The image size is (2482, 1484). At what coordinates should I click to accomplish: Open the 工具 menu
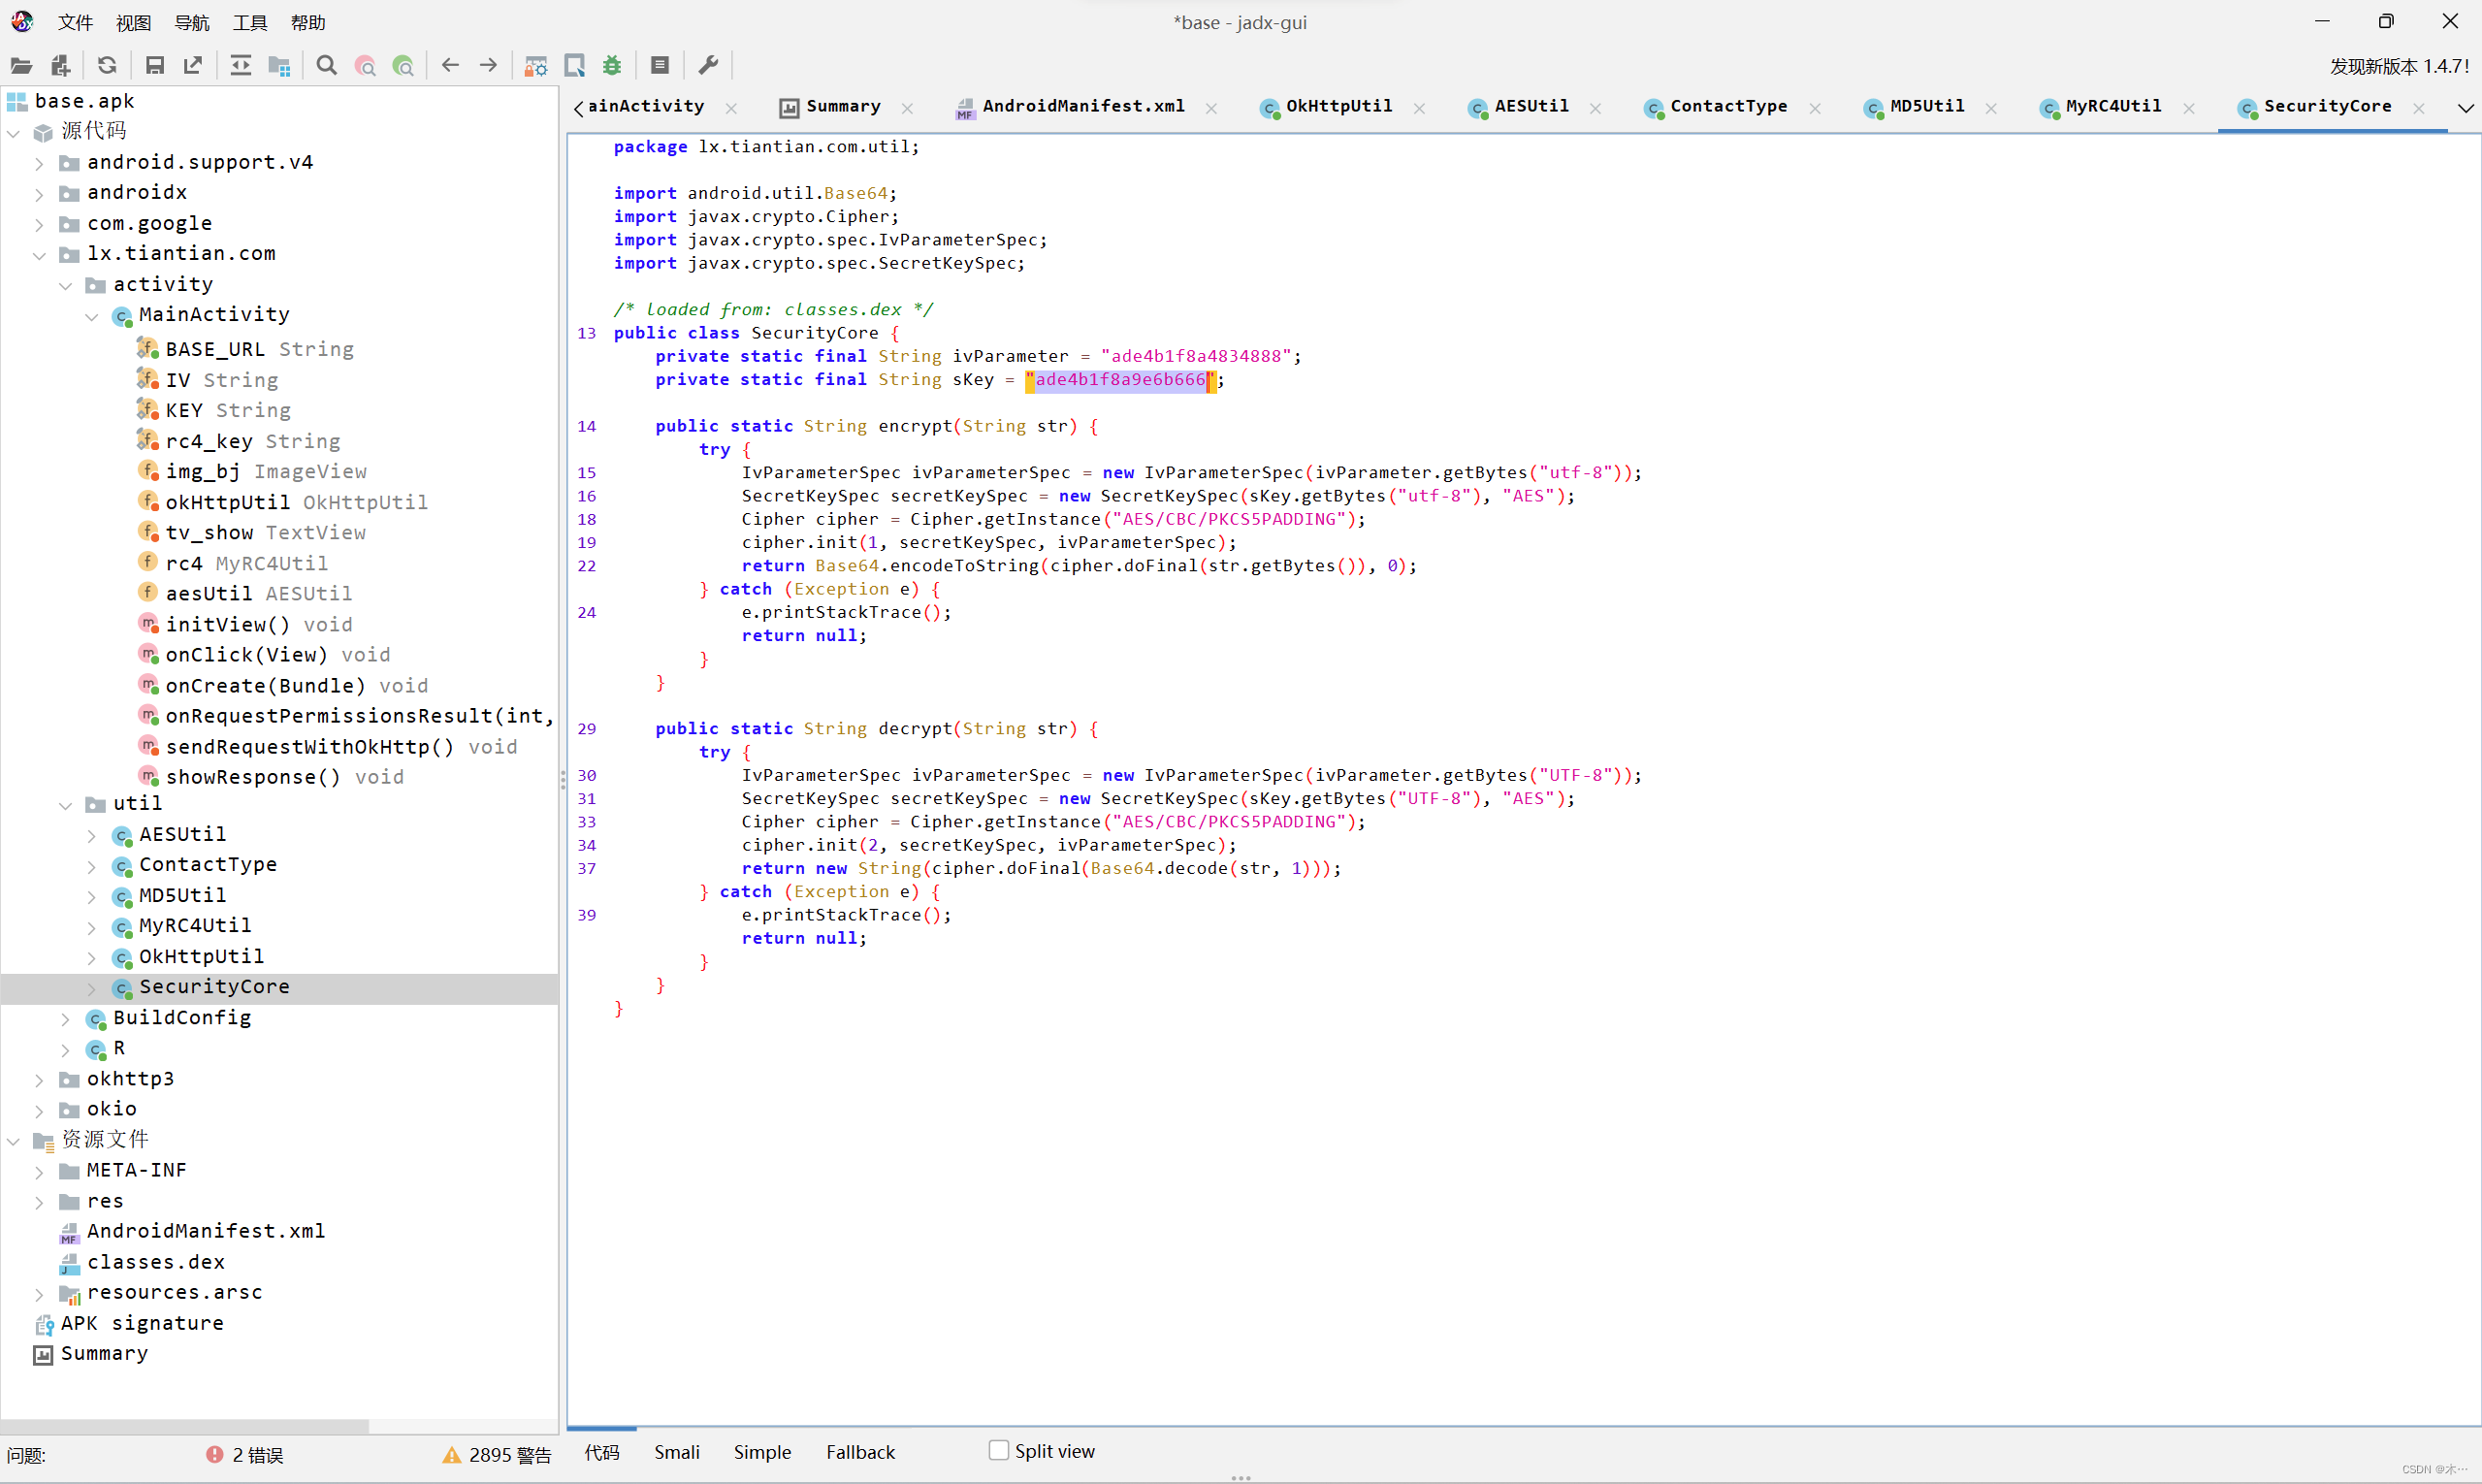250,22
